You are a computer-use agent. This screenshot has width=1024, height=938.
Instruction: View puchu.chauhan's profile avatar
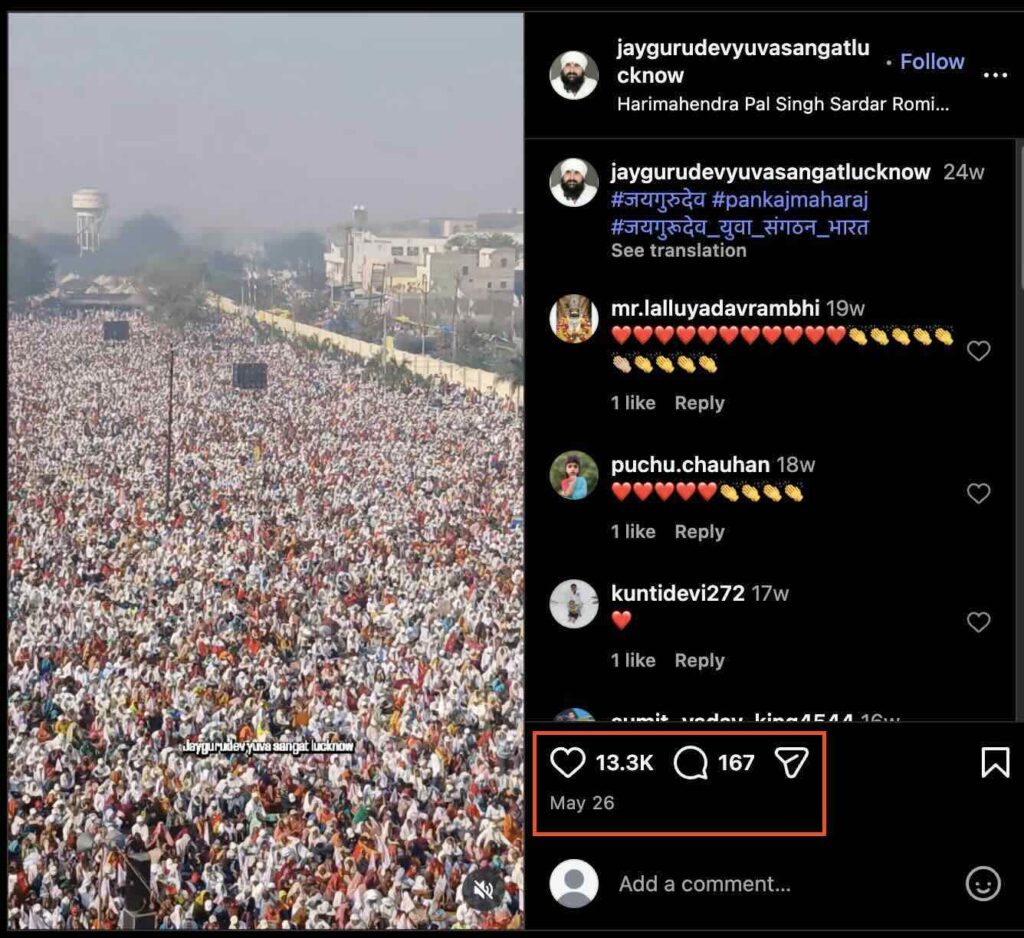click(574, 476)
